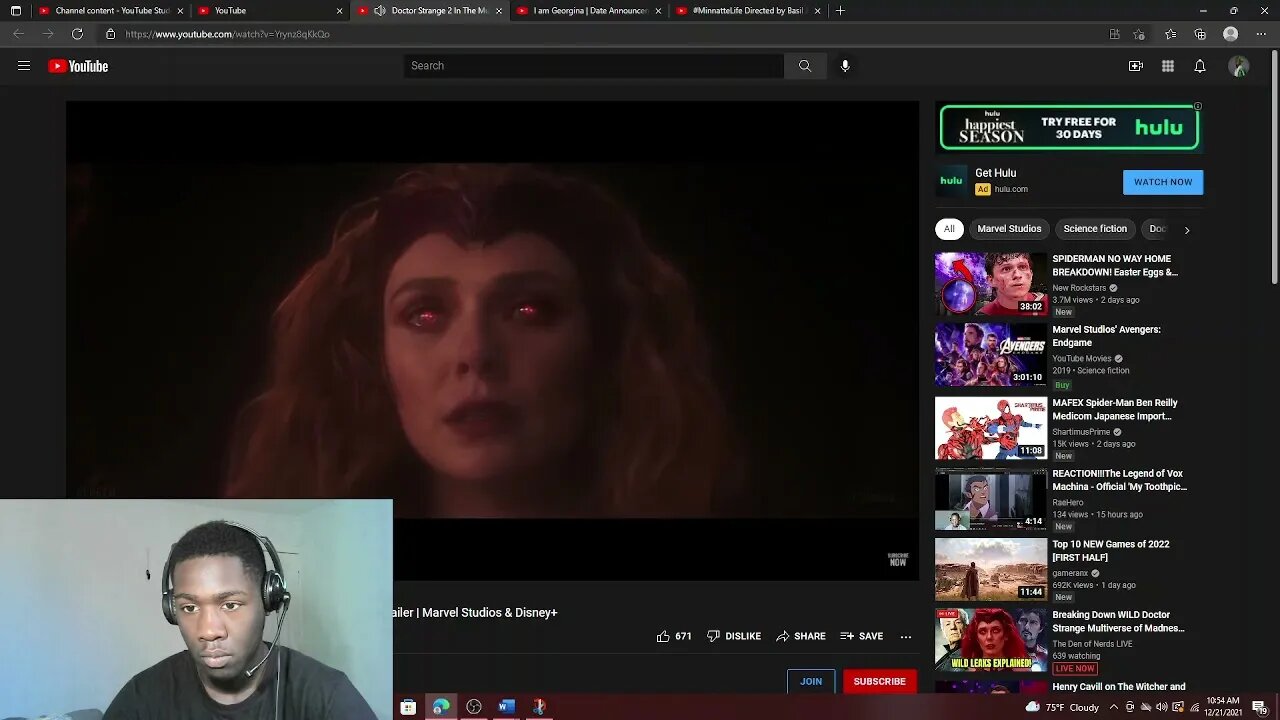This screenshot has width=1280, height=720.
Task: Open Microsoft Store taskbar icon
Action: (x=408, y=707)
